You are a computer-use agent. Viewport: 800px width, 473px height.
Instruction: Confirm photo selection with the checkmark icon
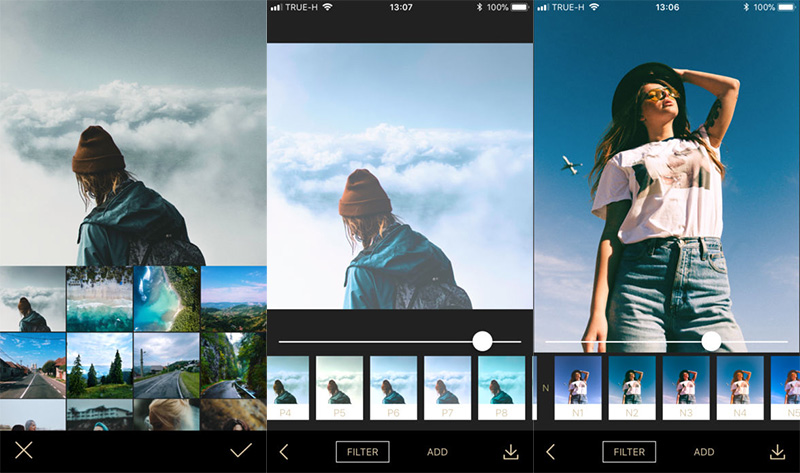(x=240, y=450)
